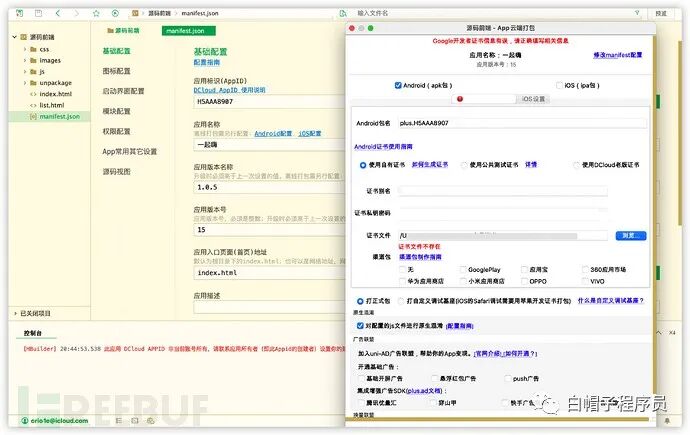Viewport: 690px width, 435px height.
Task: Click the Android包名 input field
Action: 522,123
